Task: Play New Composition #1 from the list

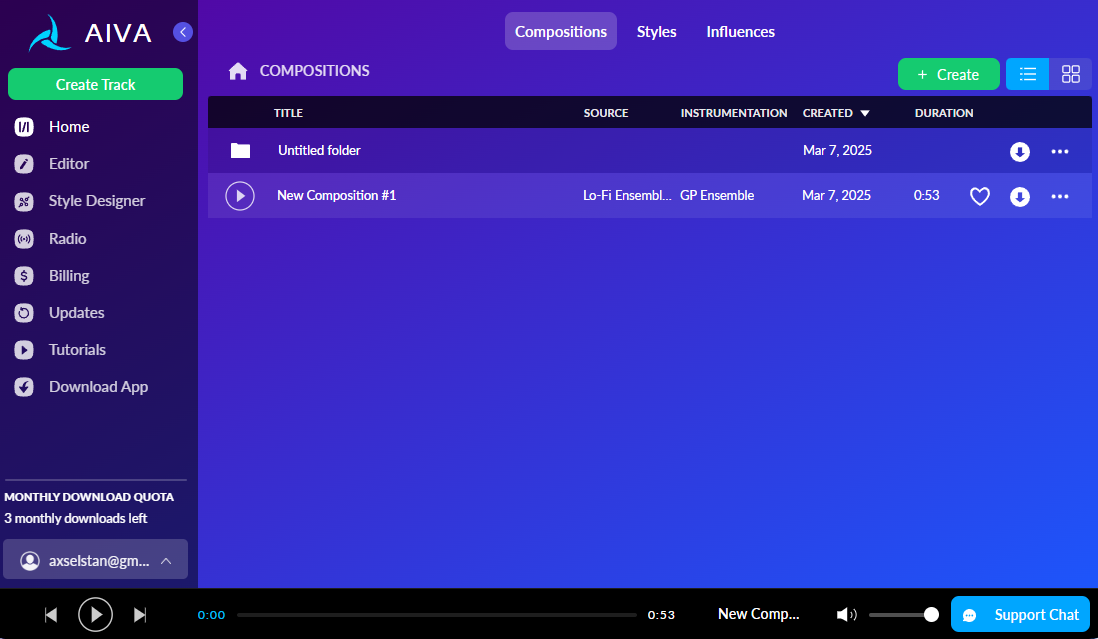Action: 240,196
